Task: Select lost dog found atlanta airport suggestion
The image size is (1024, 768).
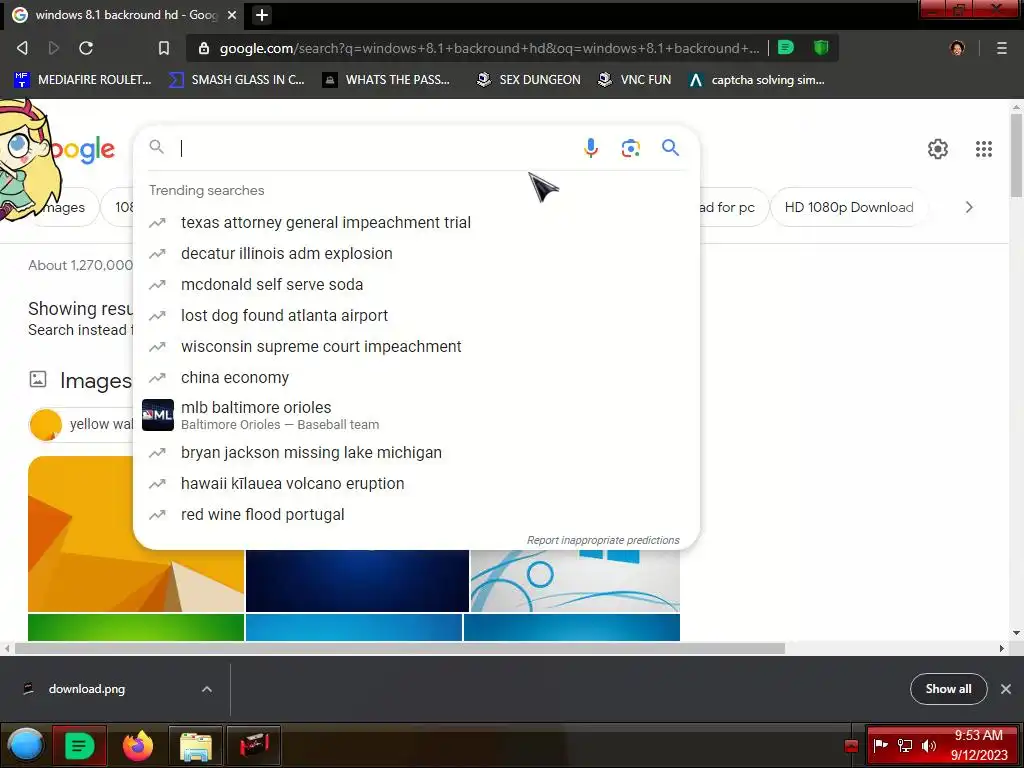Action: click(x=416, y=315)
